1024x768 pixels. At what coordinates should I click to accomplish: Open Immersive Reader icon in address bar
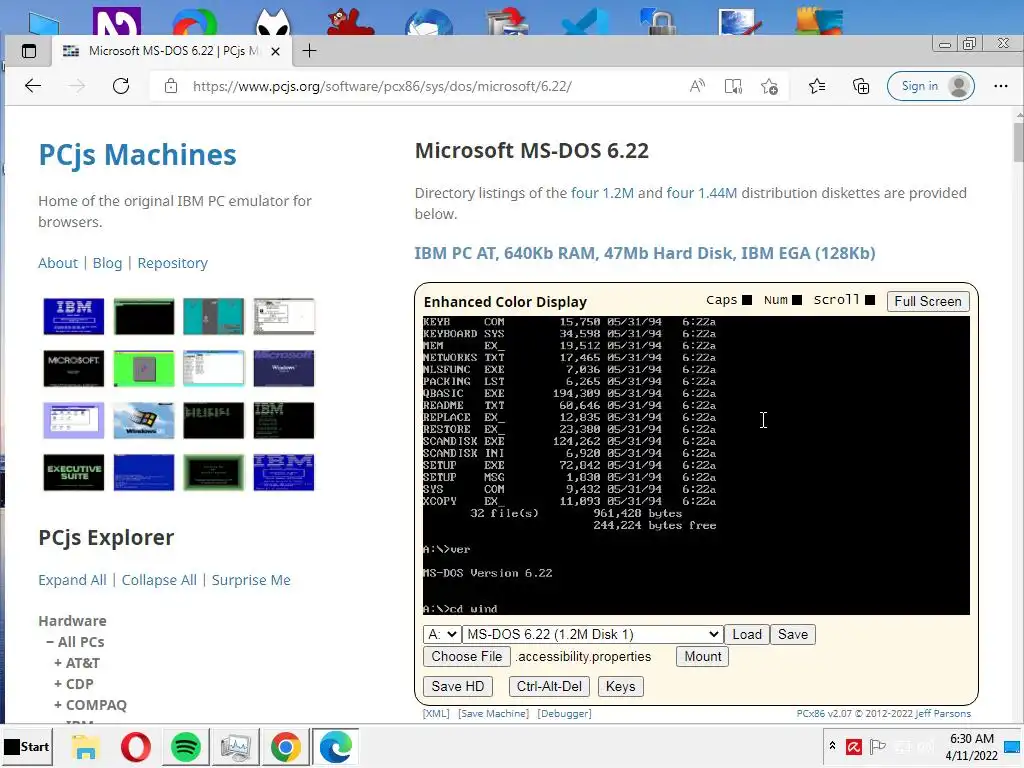pyautogui.click(x=733, y=86)
